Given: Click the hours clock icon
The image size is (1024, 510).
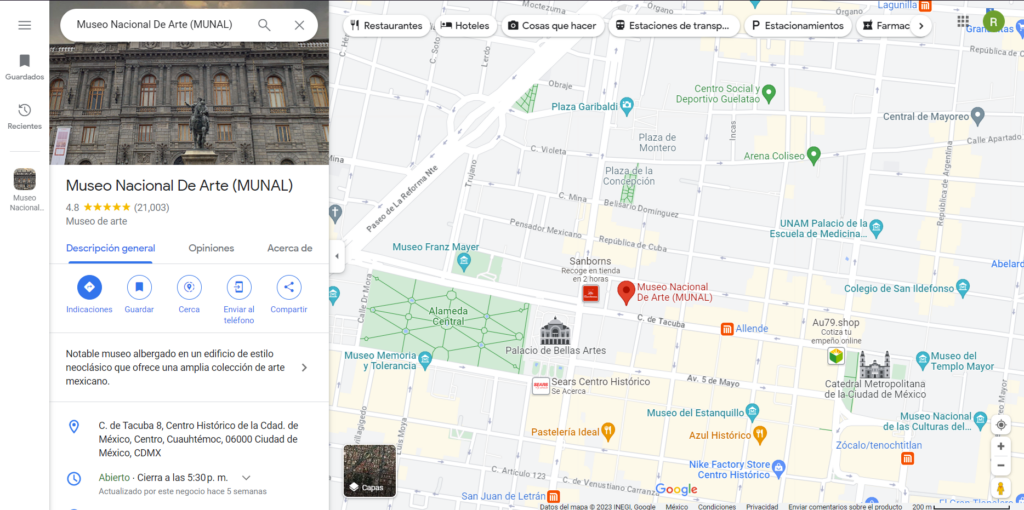Looking at the screenshot, I should (x=74, y=479).
